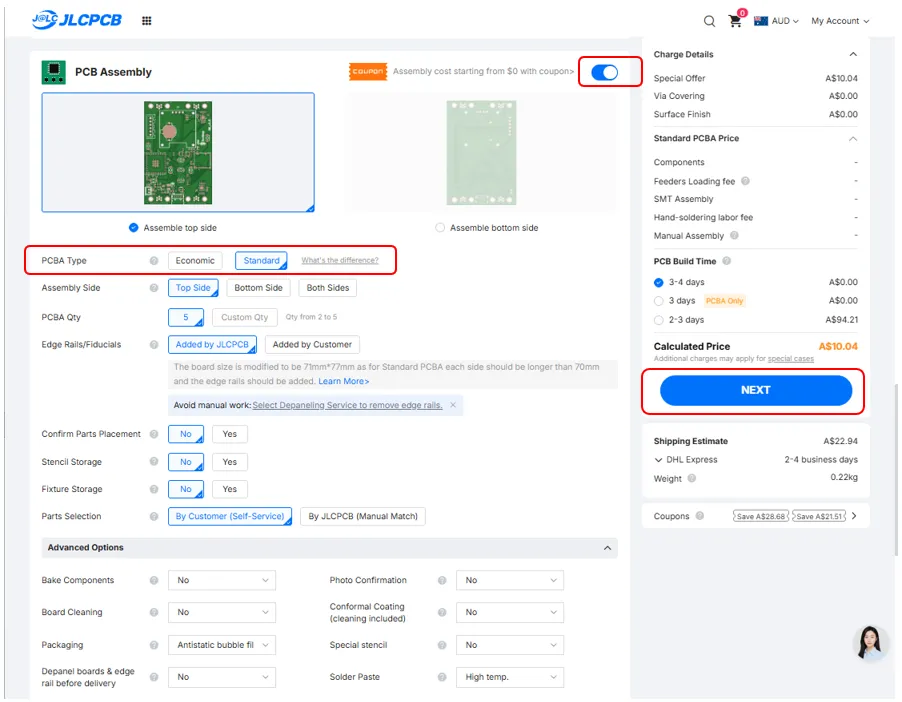
Task: Select Economic PCBA type
Action: (195, 261)
